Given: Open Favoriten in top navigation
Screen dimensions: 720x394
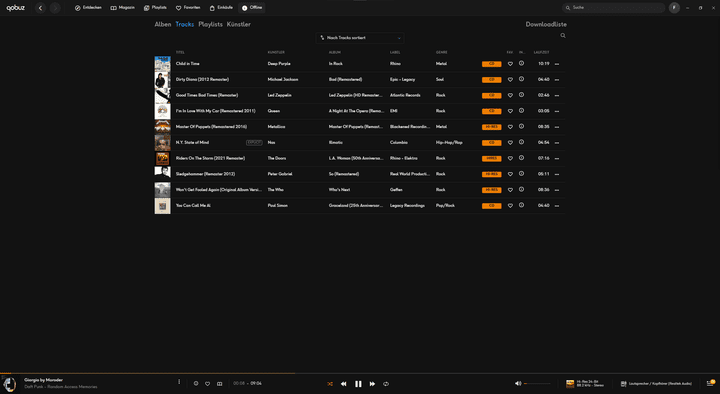Looking at the screenshot, I should (188, 8).
